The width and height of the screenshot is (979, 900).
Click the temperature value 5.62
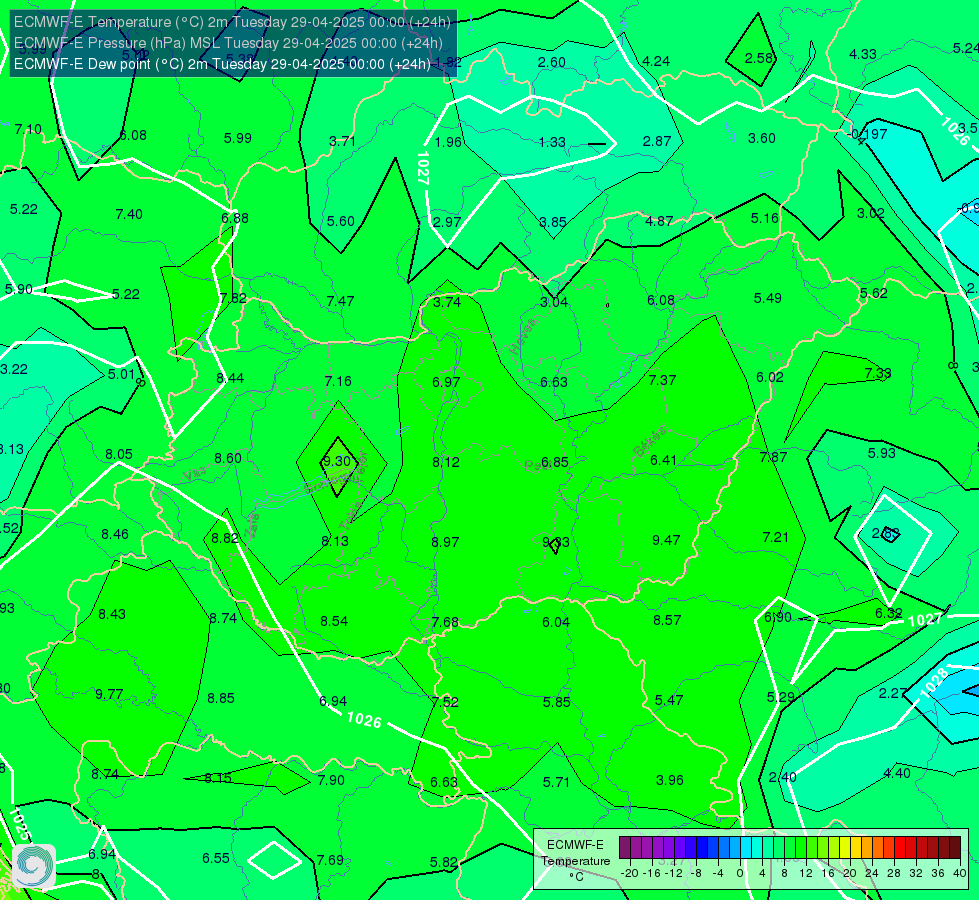[873, 293]
